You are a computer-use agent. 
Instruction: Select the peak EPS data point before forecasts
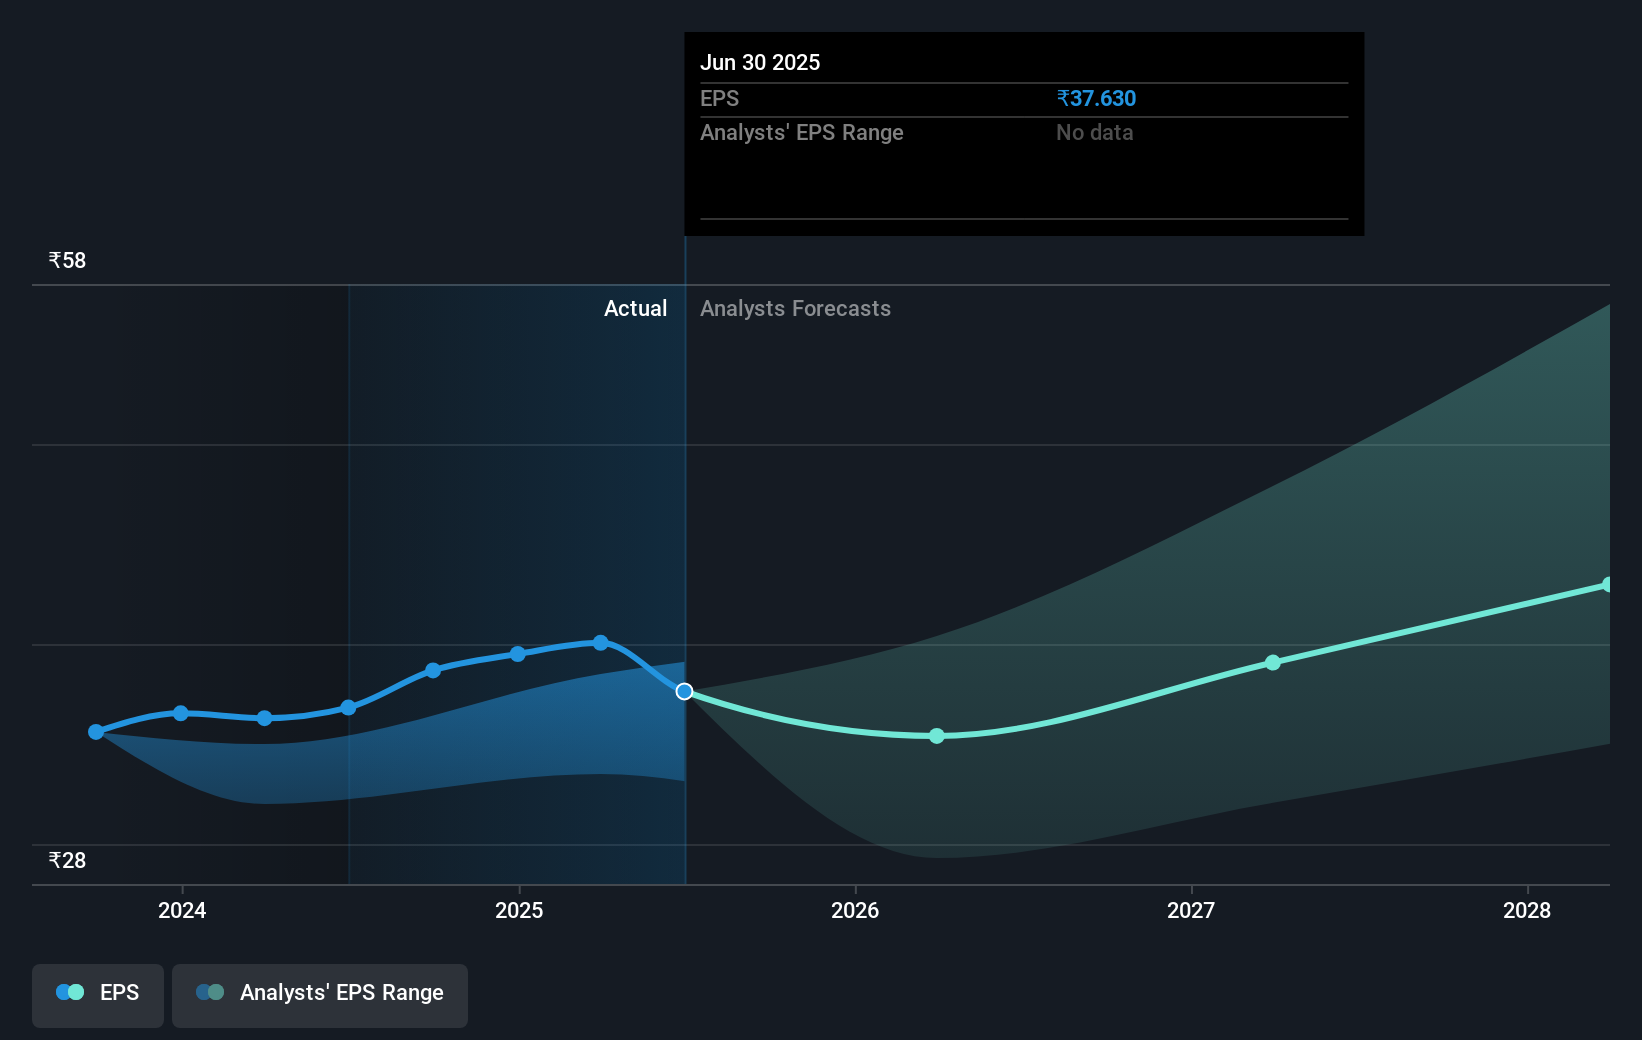pyautogui.click(x=599, y=643)
